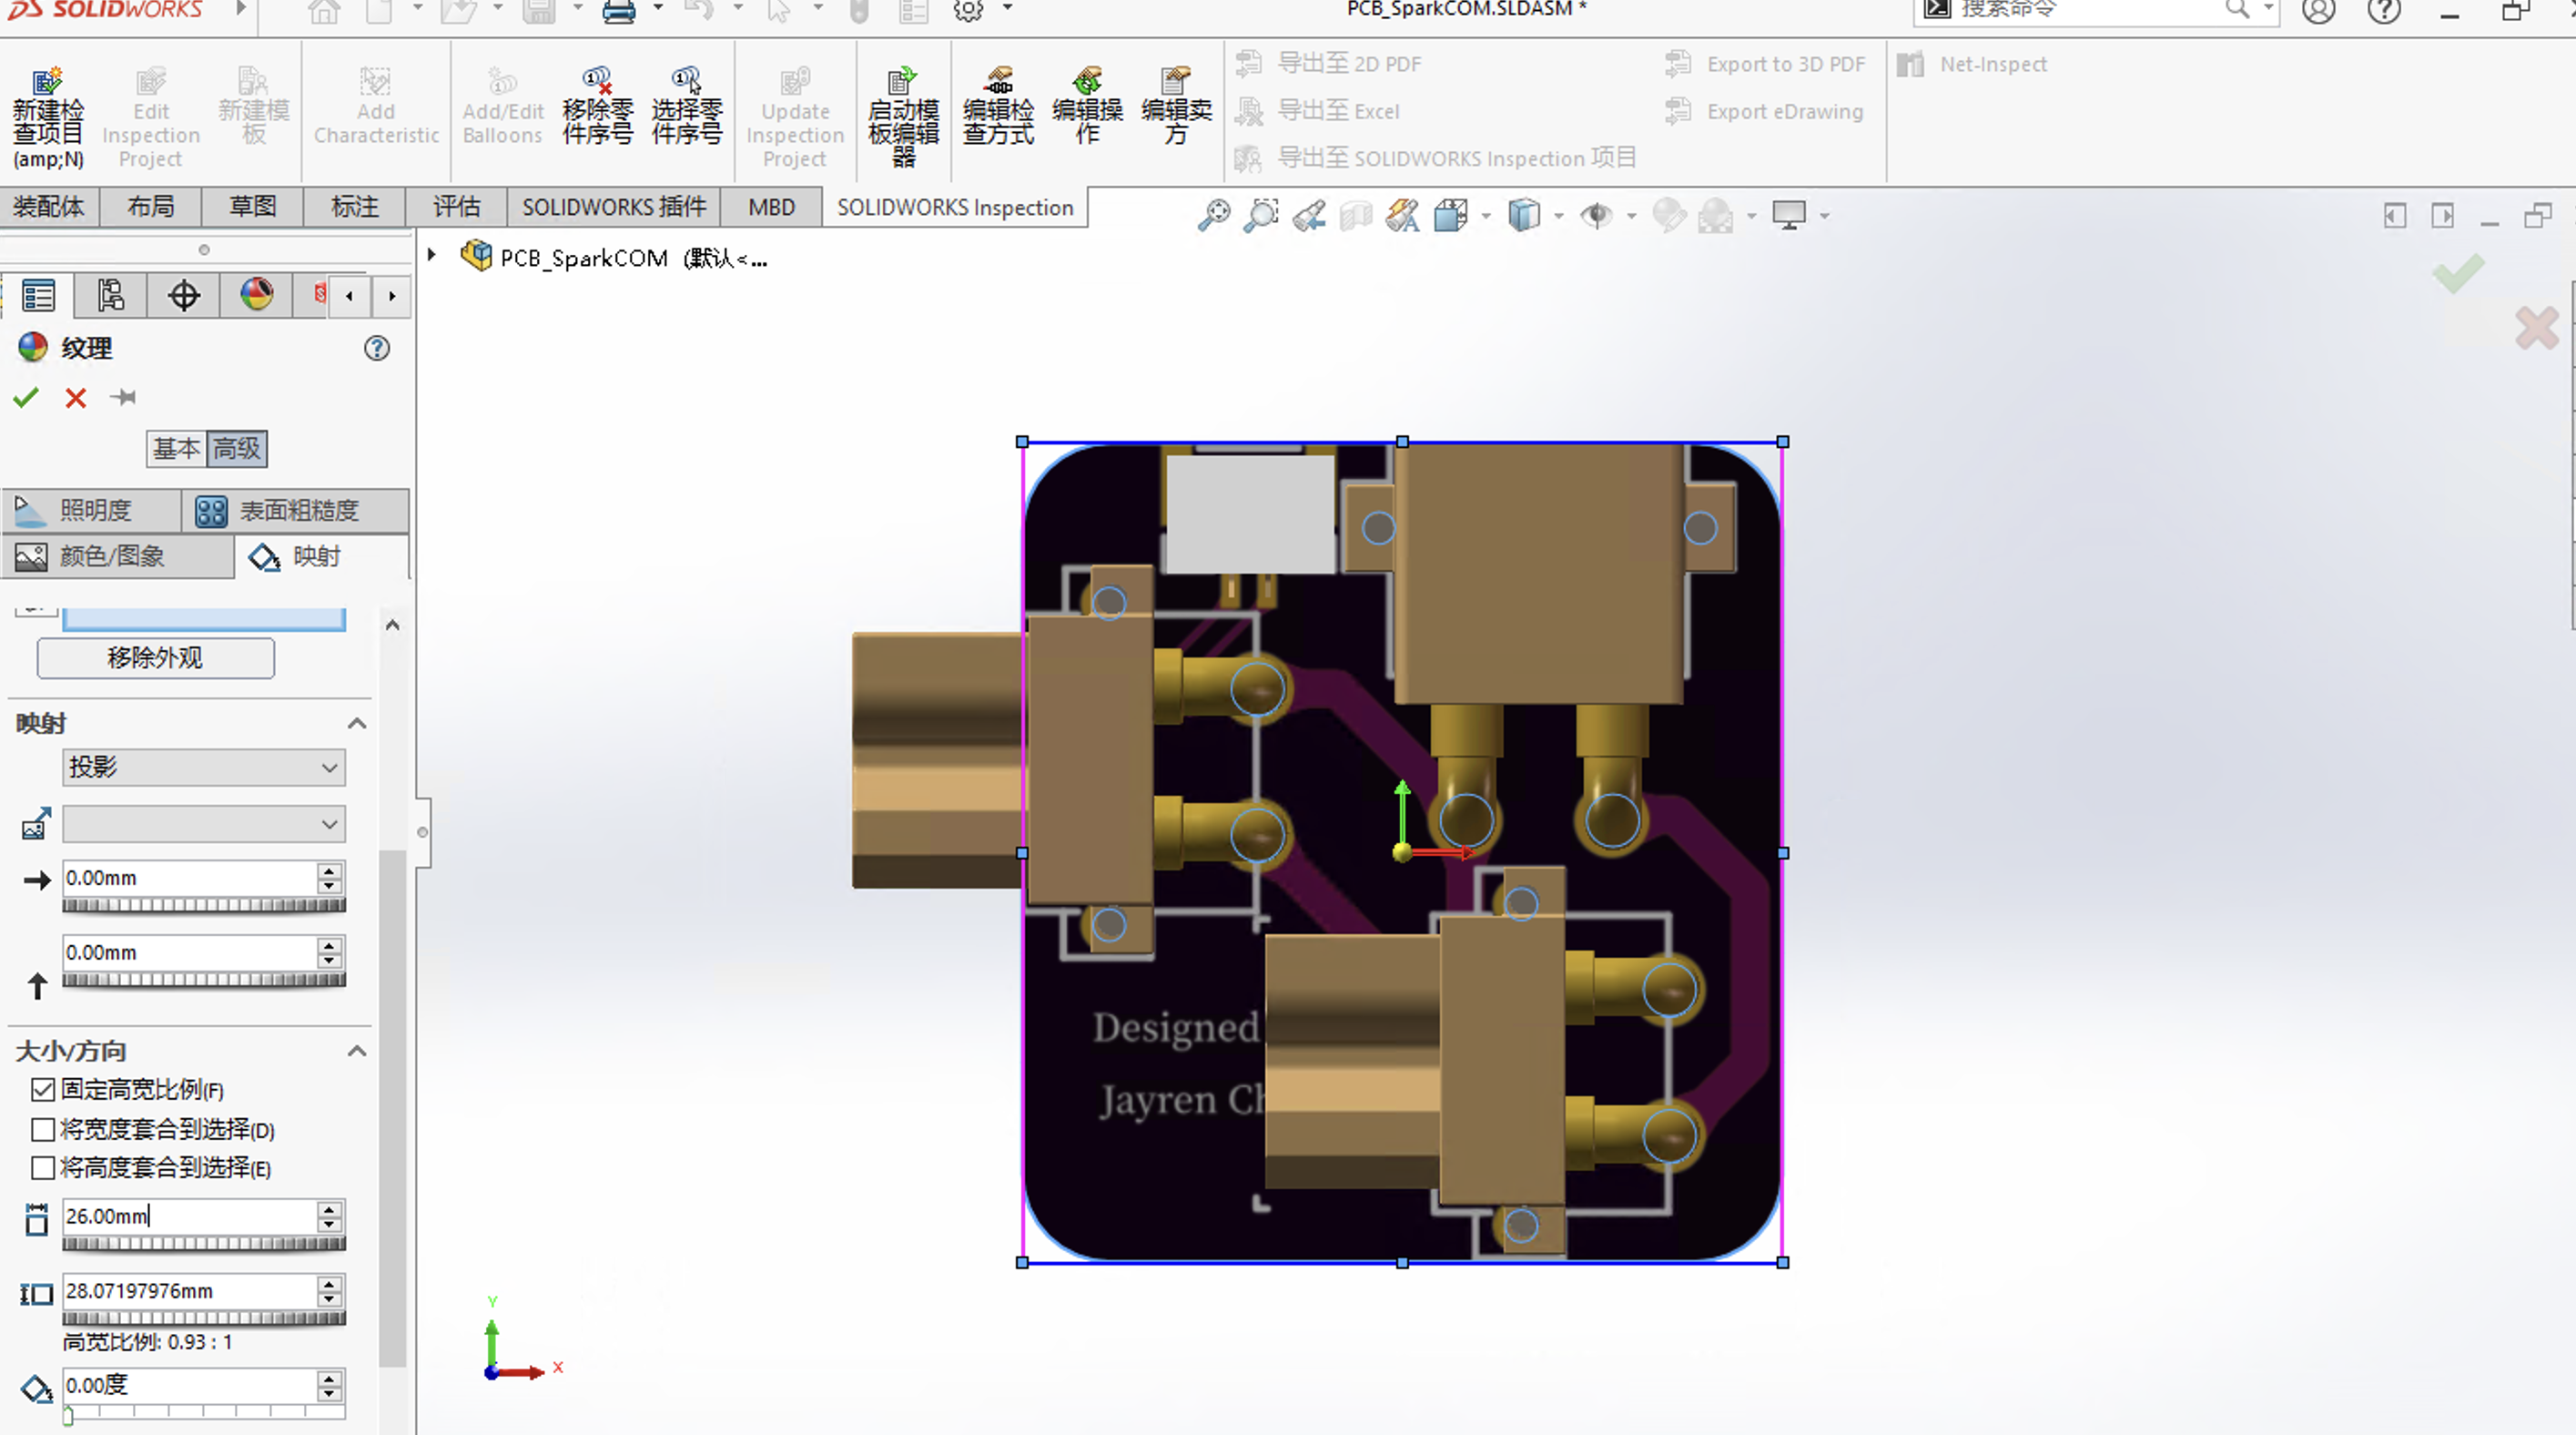The image size is (2576, 1435).
Task: Click width thumbwheel under 26.00mm
Action: [x=204, y=1243]
